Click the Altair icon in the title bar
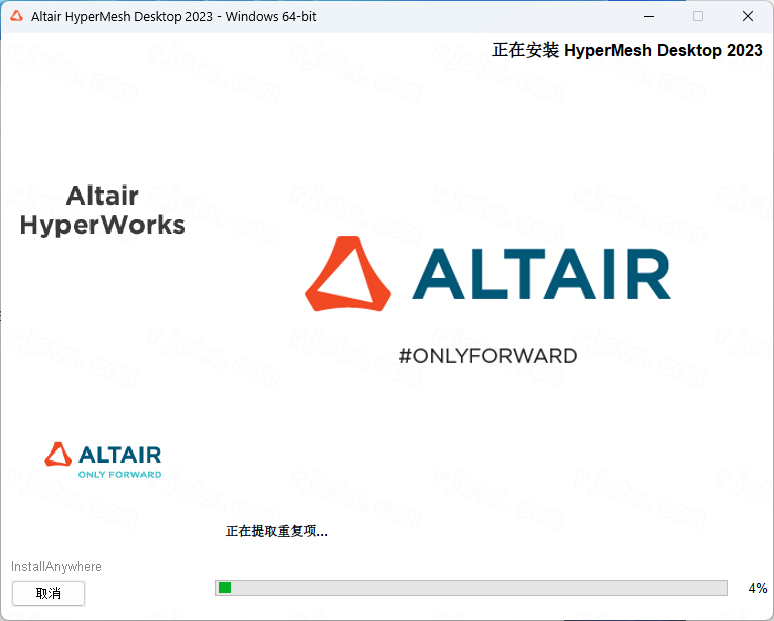The width and height of the screenshot is (774, 621). (x=16, y=16)
